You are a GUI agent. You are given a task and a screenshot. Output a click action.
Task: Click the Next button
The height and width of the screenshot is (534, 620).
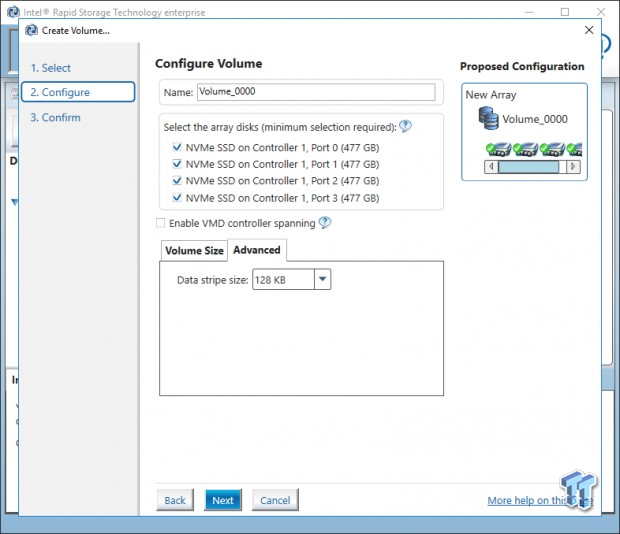[x=223, y=500]
